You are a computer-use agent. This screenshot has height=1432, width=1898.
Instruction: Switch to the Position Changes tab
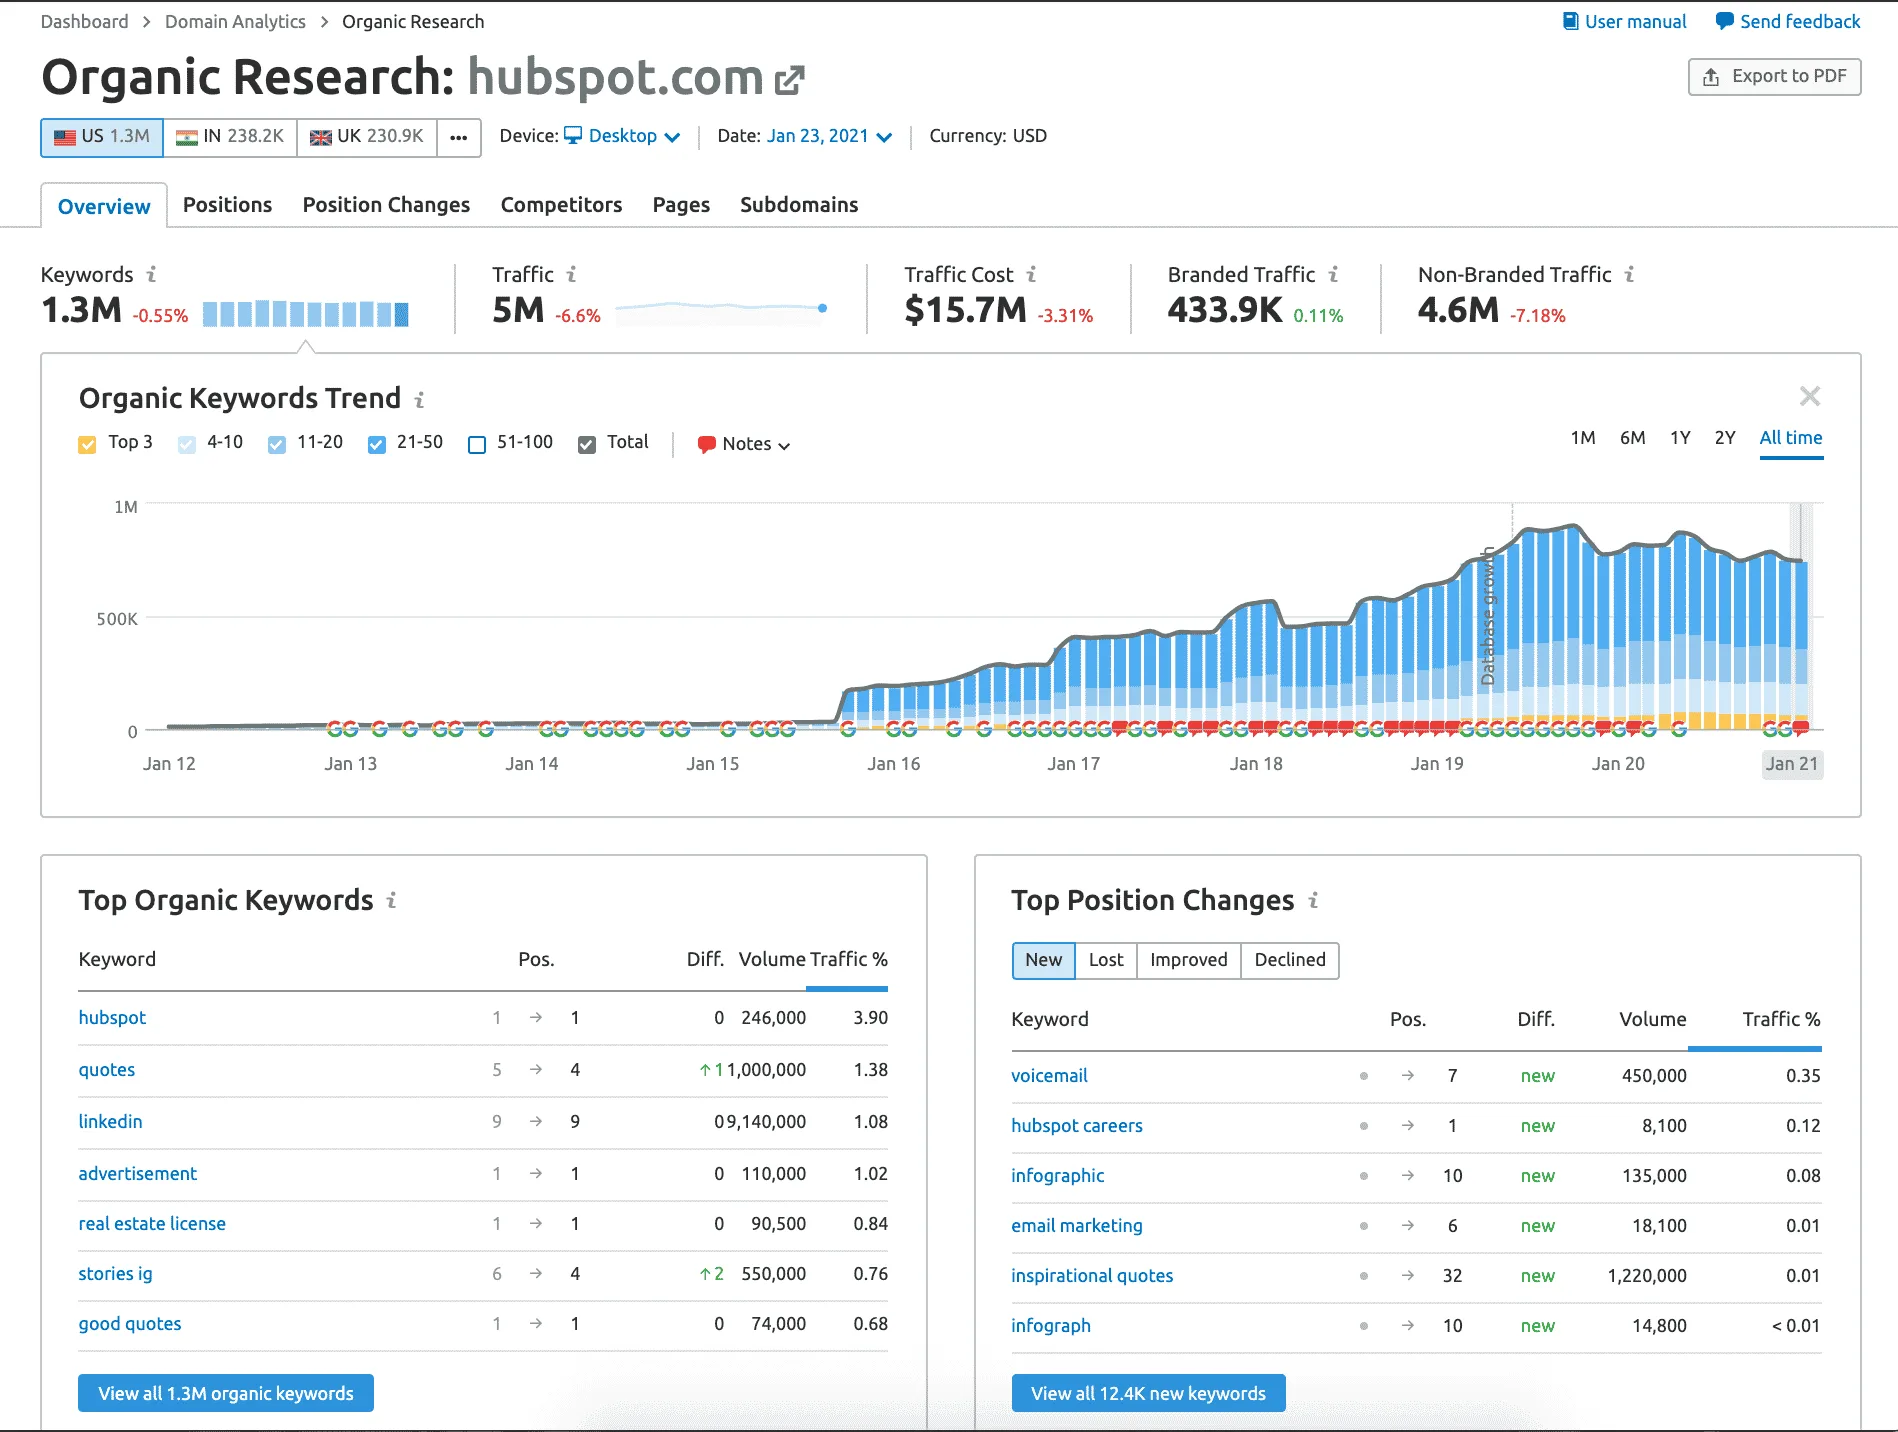point(386,205)
